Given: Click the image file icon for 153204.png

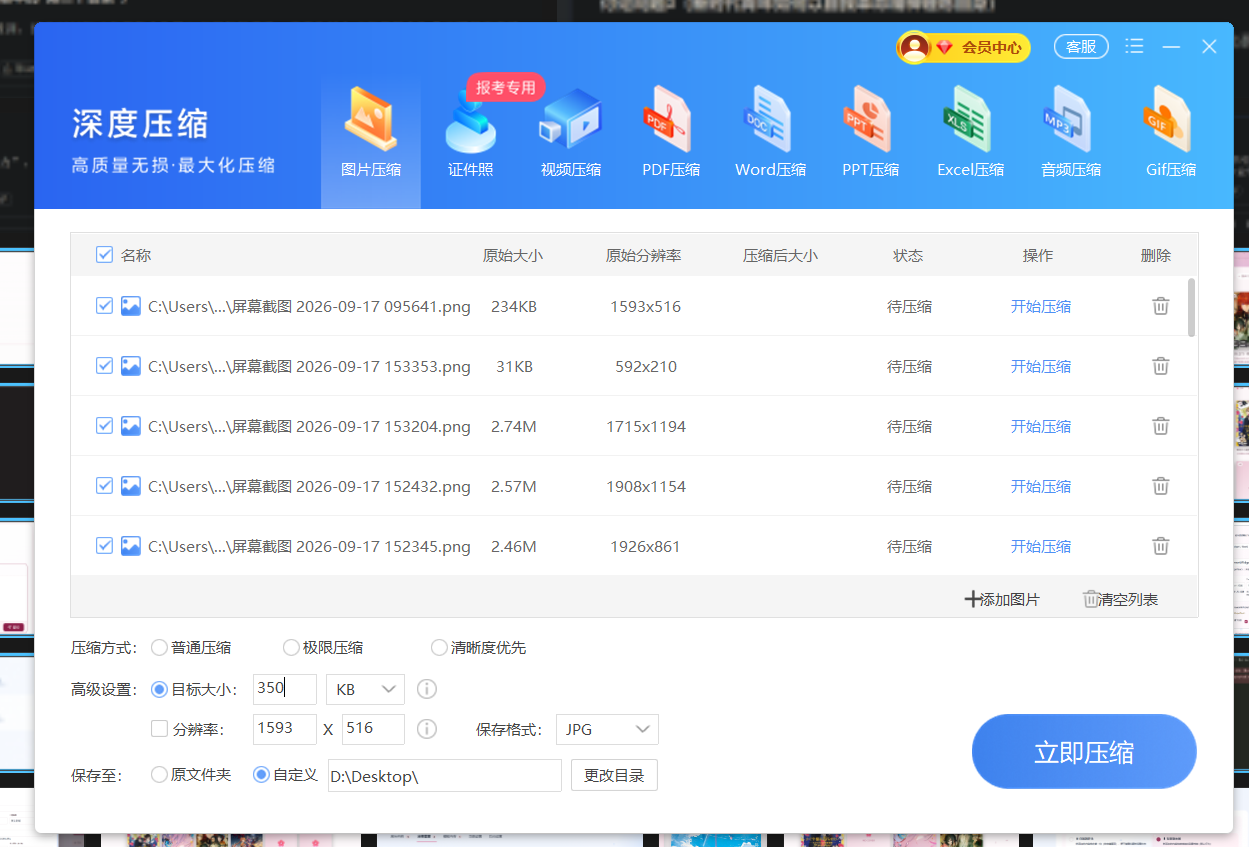Looking at the screenshot, I should (x=131, y=426).
